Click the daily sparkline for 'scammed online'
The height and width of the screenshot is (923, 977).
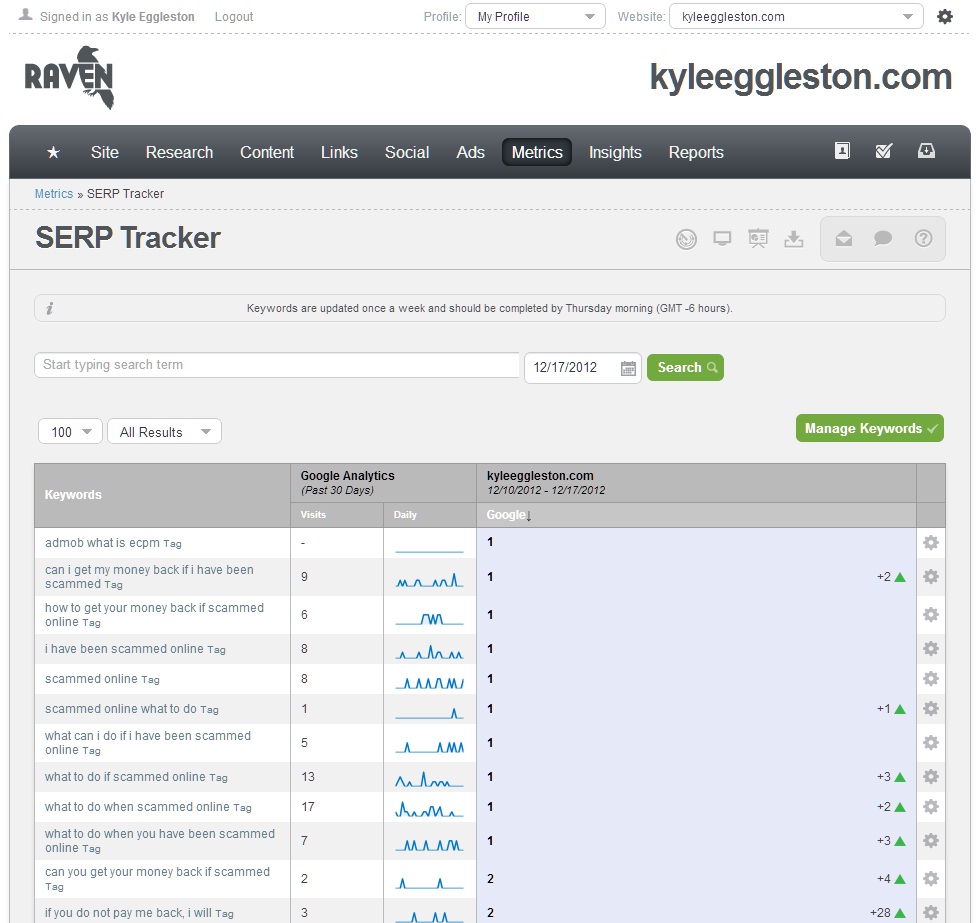pyautogui.click(x=429, y=682)
